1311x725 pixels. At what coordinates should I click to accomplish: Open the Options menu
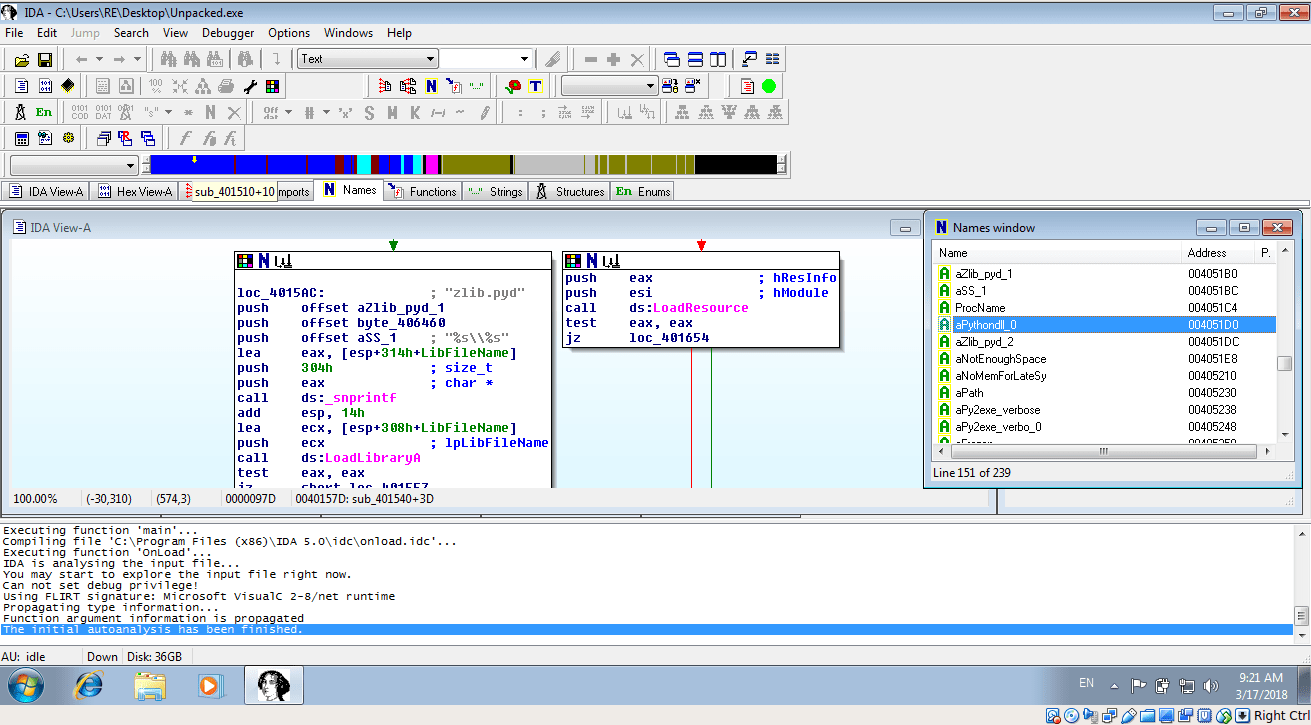pos(289,33)
